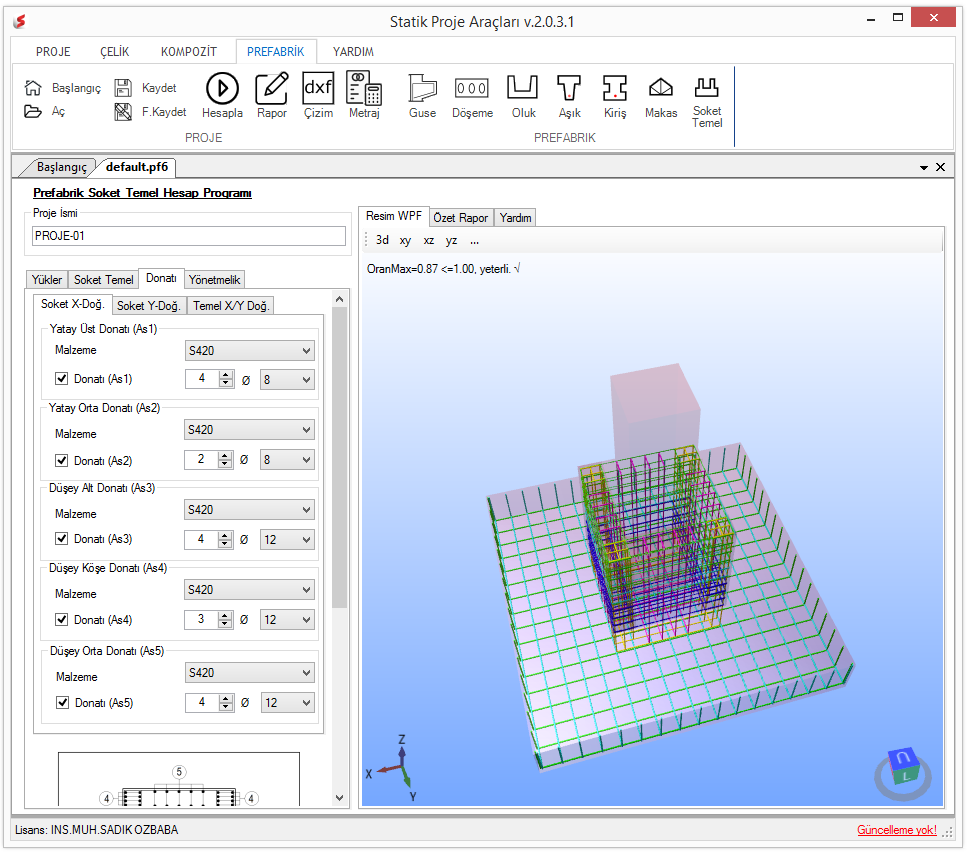The width and height of the screenshot is (968, 852).
Task: Run calculation with Hesapla icon
Action: (222, 88)
